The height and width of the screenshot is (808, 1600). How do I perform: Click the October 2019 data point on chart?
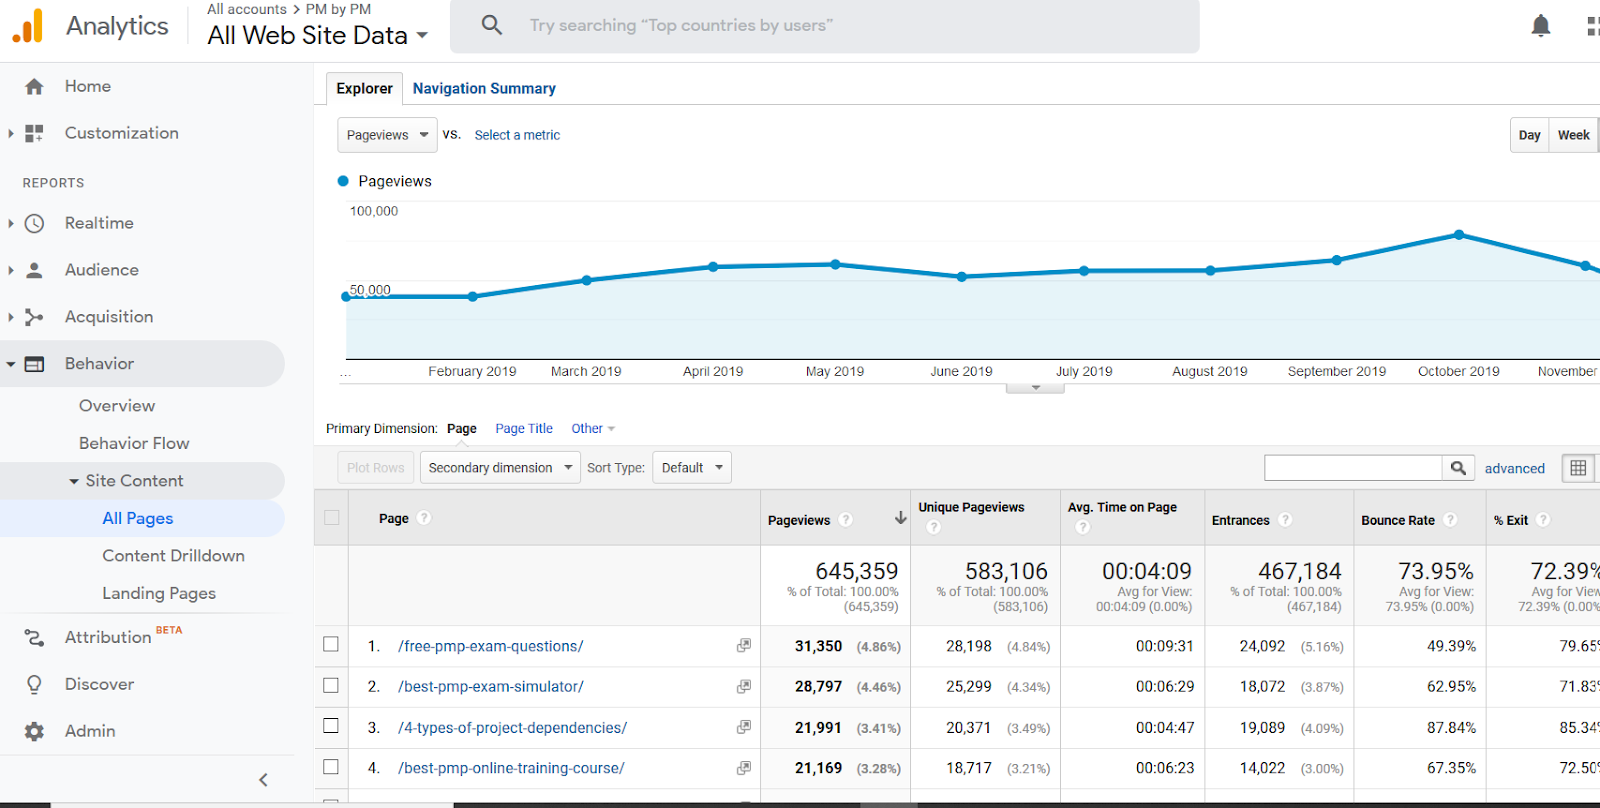coord(1459,235)
